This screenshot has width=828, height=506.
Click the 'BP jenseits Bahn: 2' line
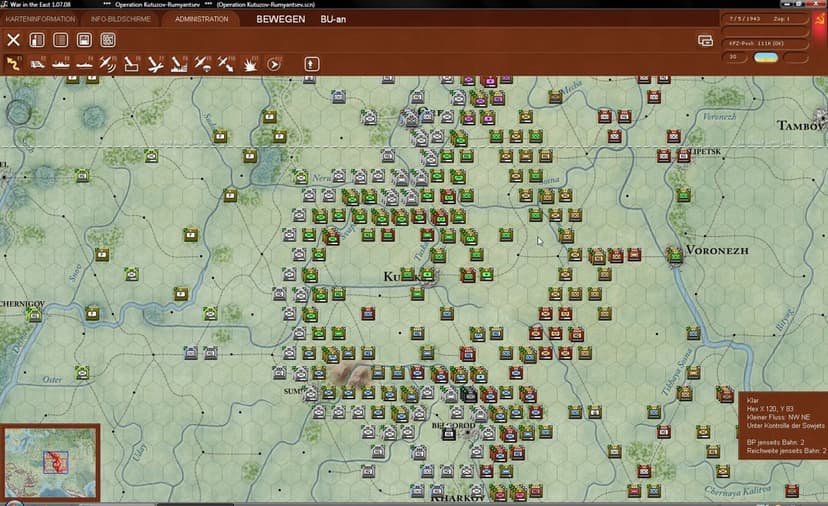point(775,442)
